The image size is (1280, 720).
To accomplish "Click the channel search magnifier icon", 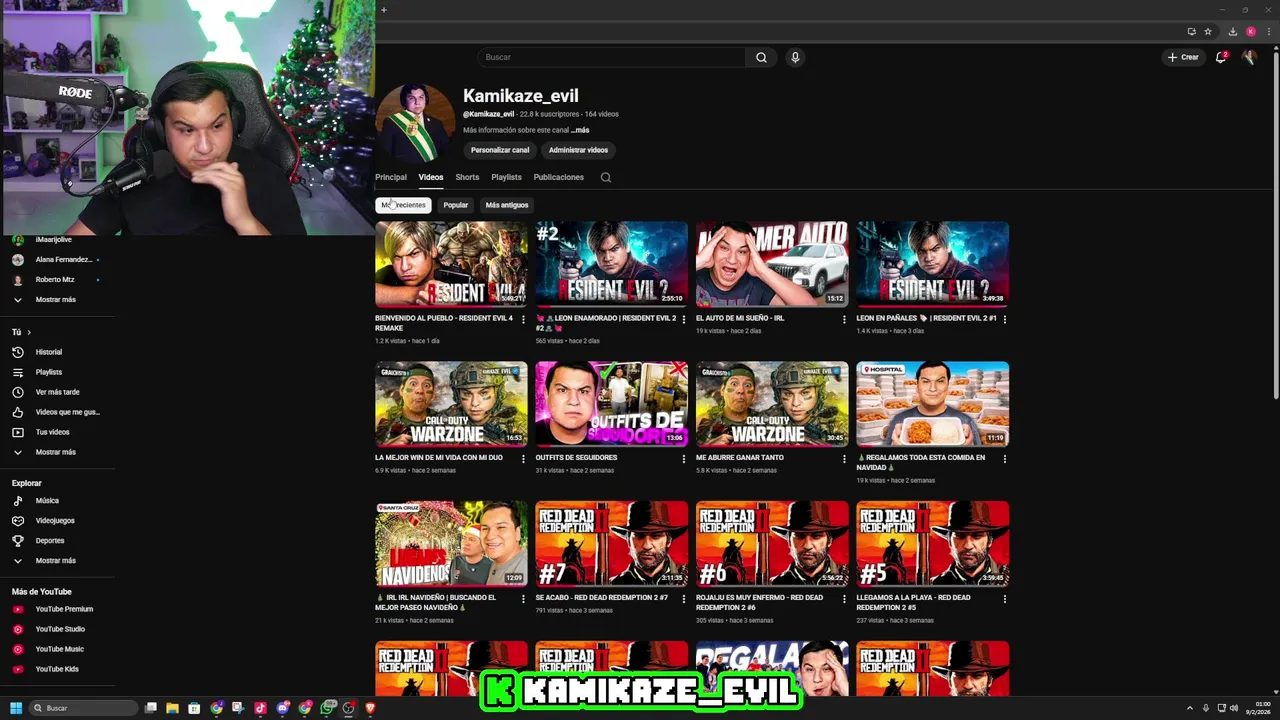I will pos(605,177).
